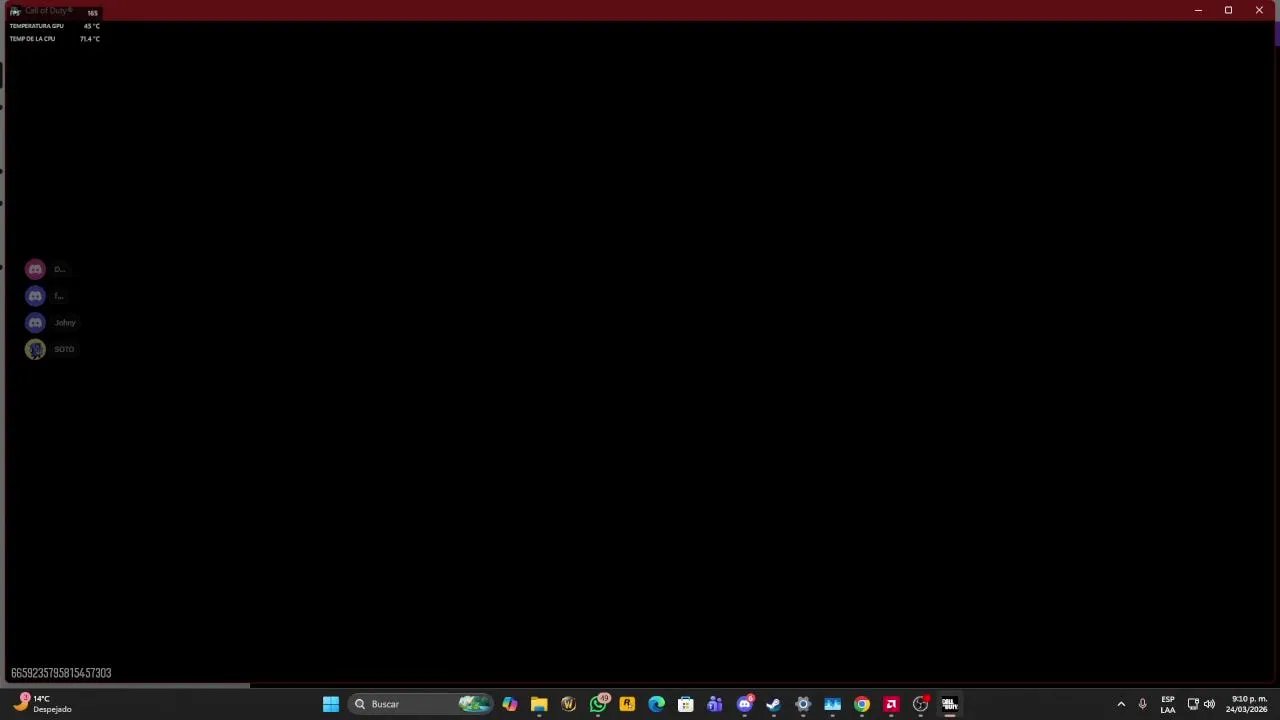The height and width of the screenshot is (720, 1280).
Task: Switch to Call of Duty taskbar icon
Action: pos(950,704)
